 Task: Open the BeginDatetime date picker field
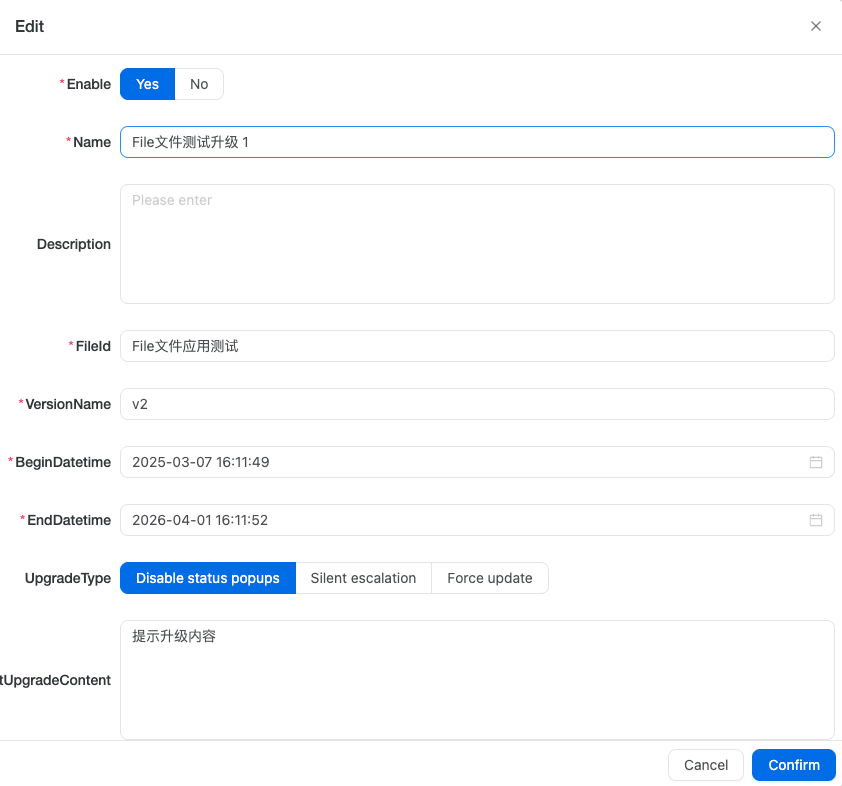460,462
